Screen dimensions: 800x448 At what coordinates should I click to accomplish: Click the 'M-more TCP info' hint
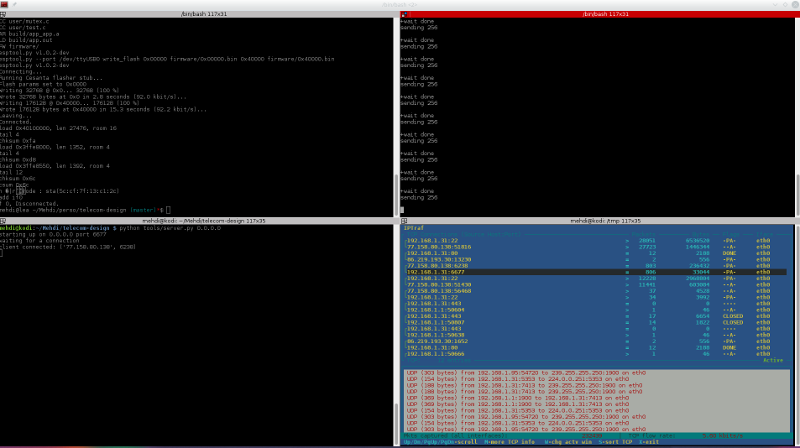pos(509,442)
